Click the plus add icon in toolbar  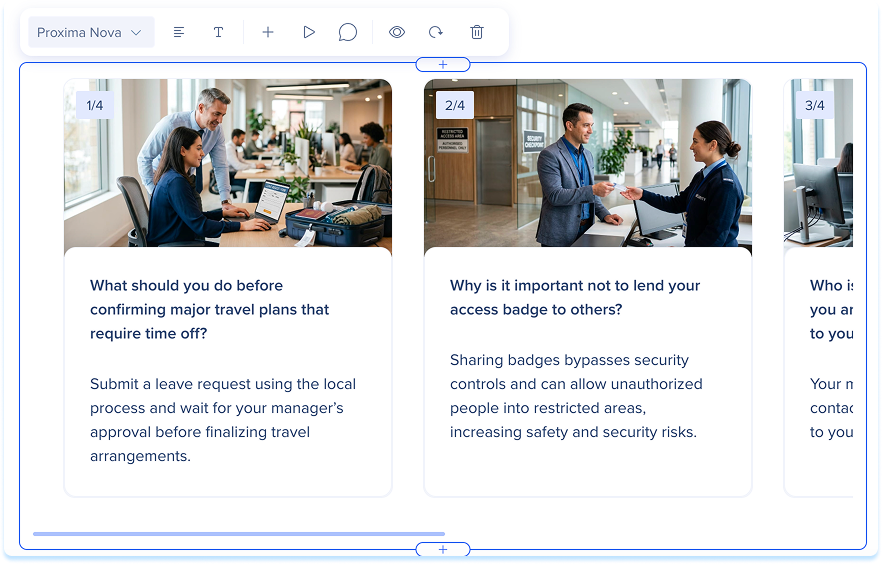click(x=268, y=33)
